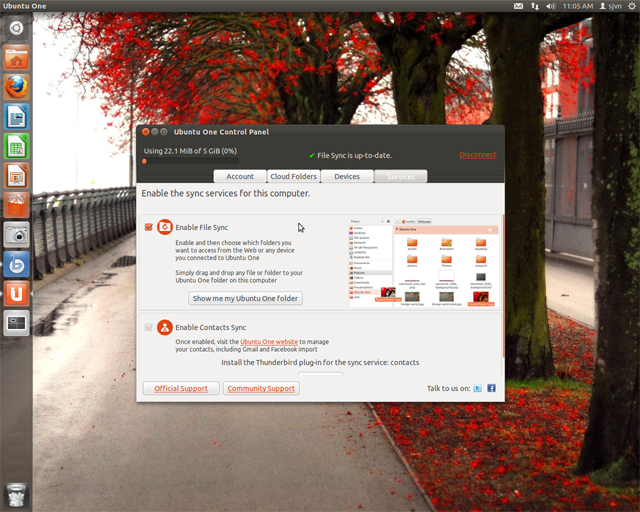Select the Devices tab
The height and width of the screenshot is (512, 640).
click(347, 176)
